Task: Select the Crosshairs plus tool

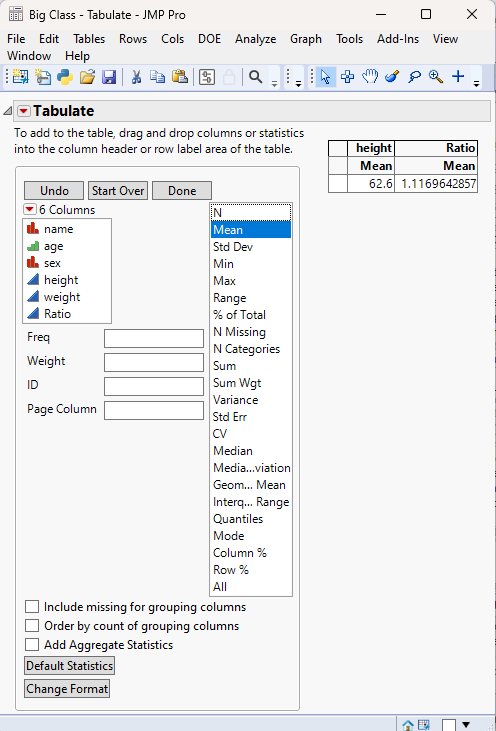Action: point(458,77)
